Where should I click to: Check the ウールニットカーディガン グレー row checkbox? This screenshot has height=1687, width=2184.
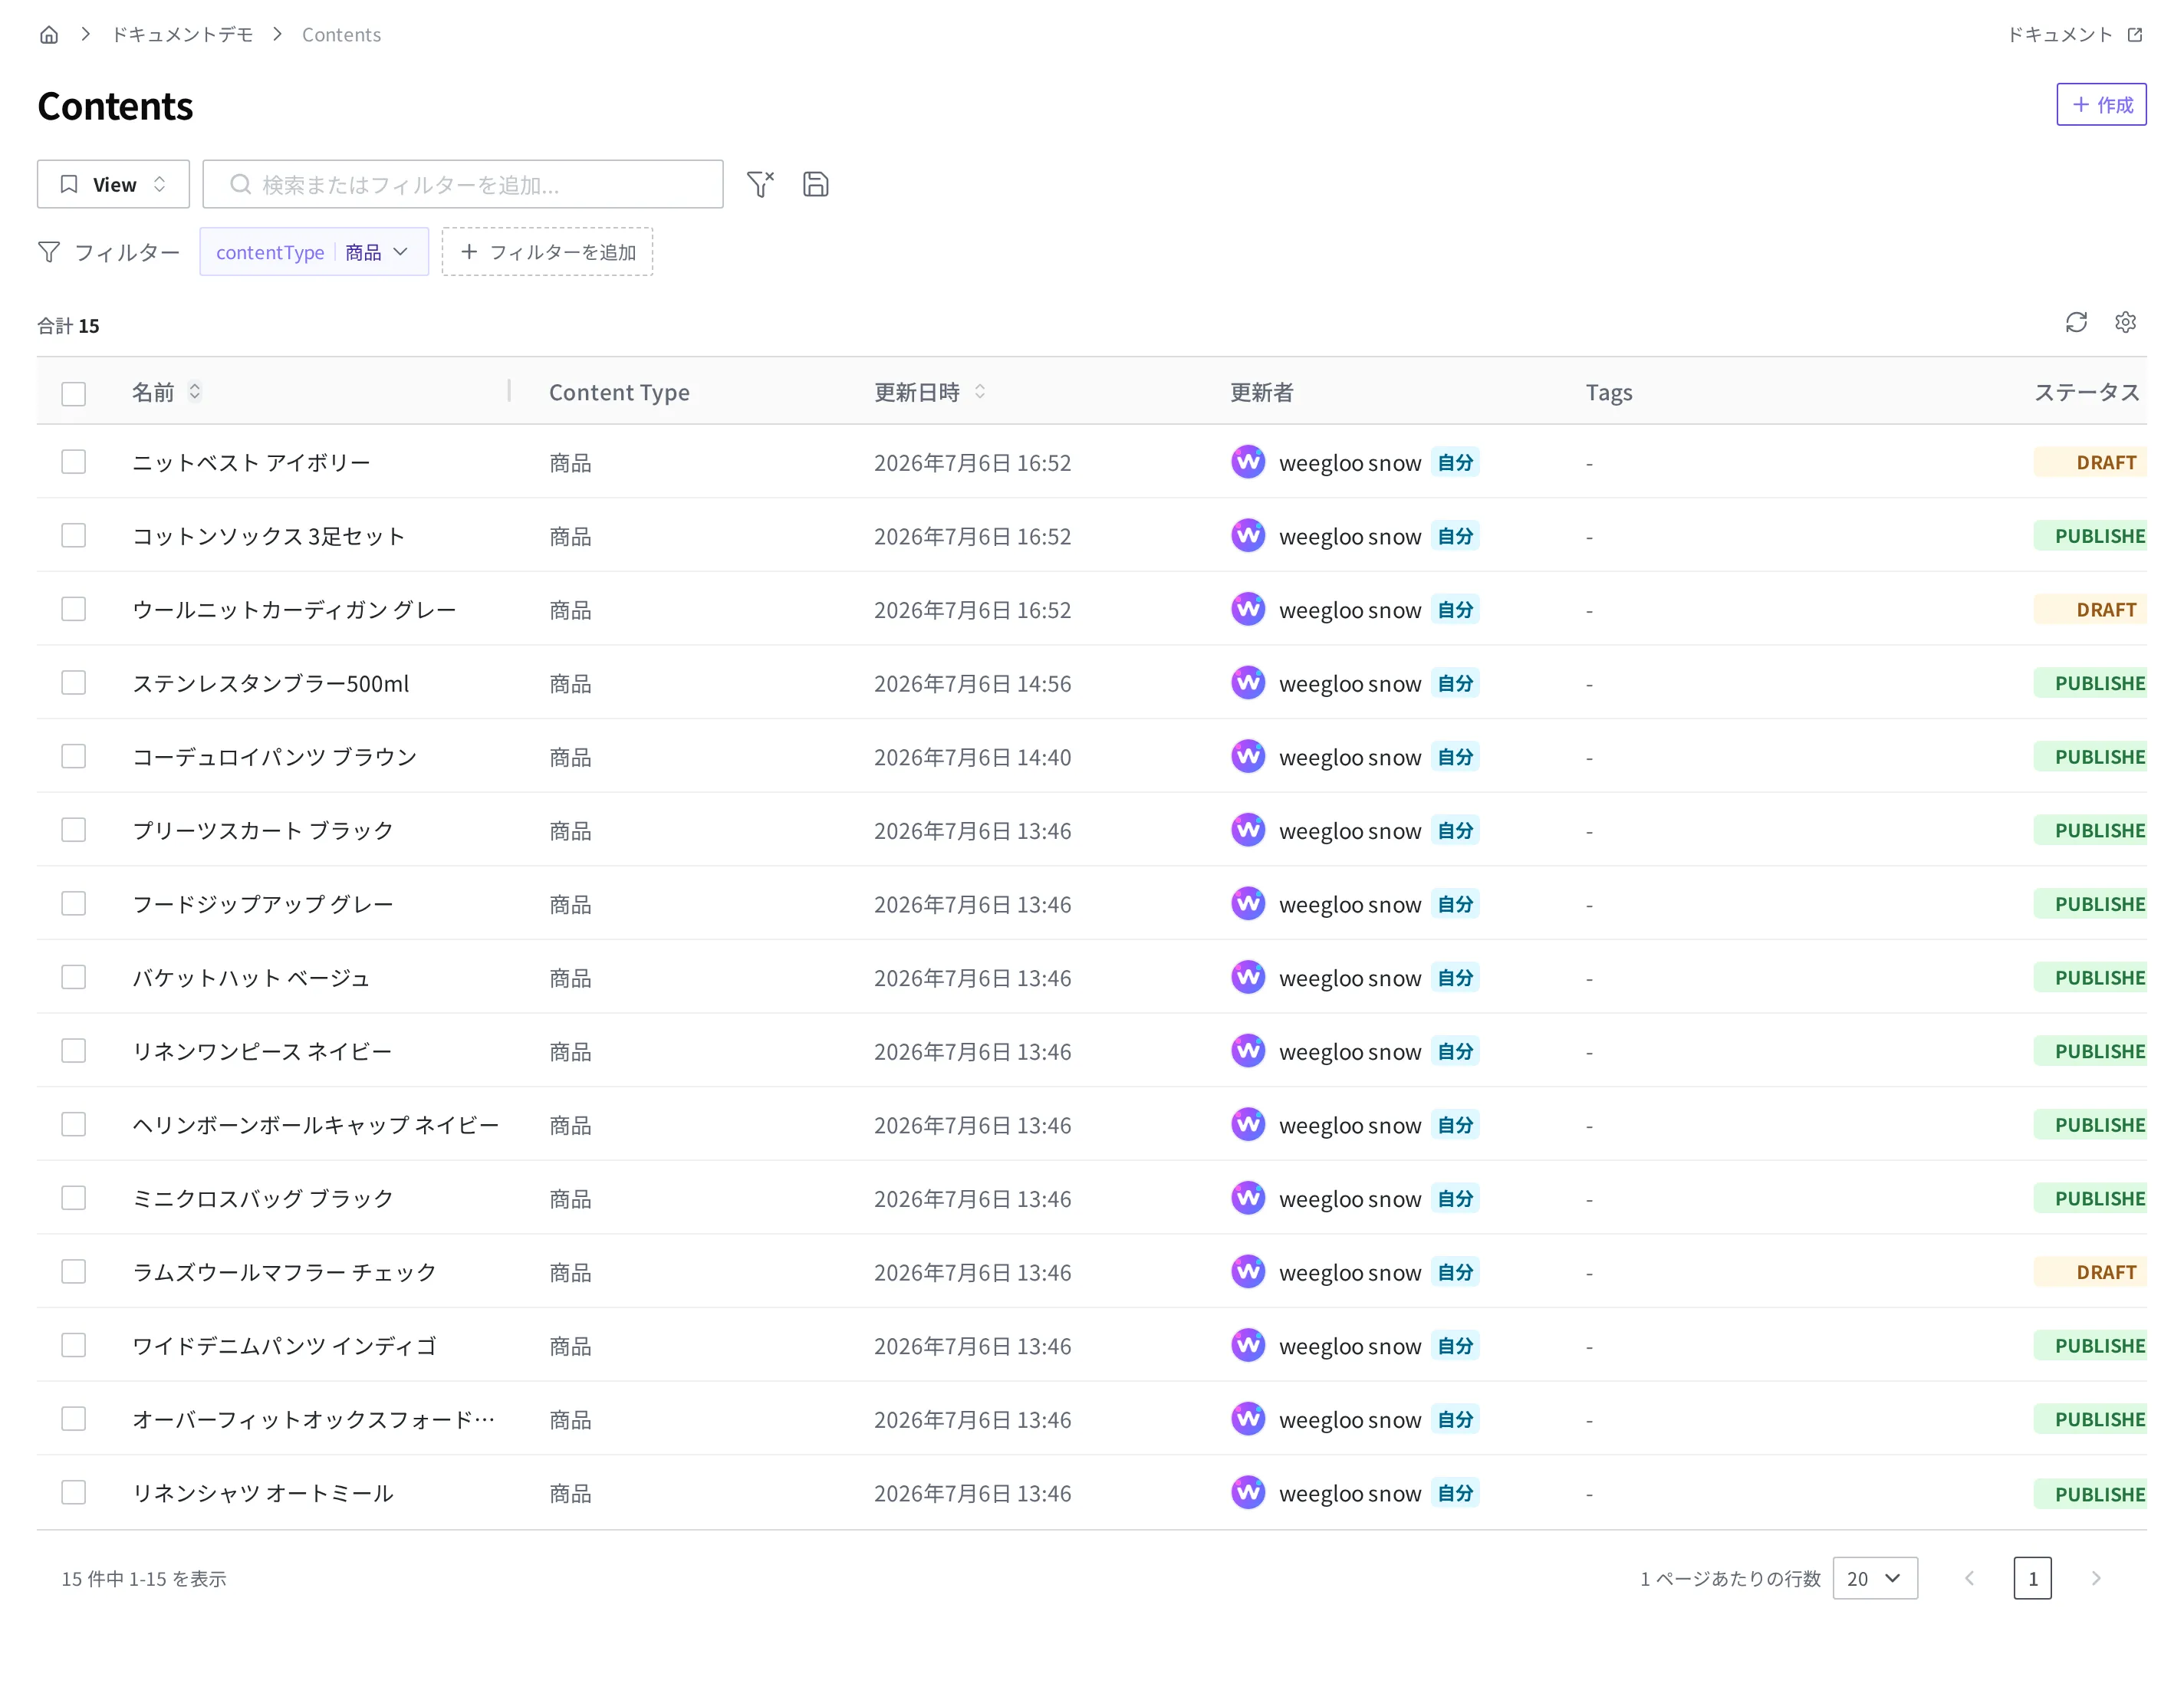tap(73, 609)
